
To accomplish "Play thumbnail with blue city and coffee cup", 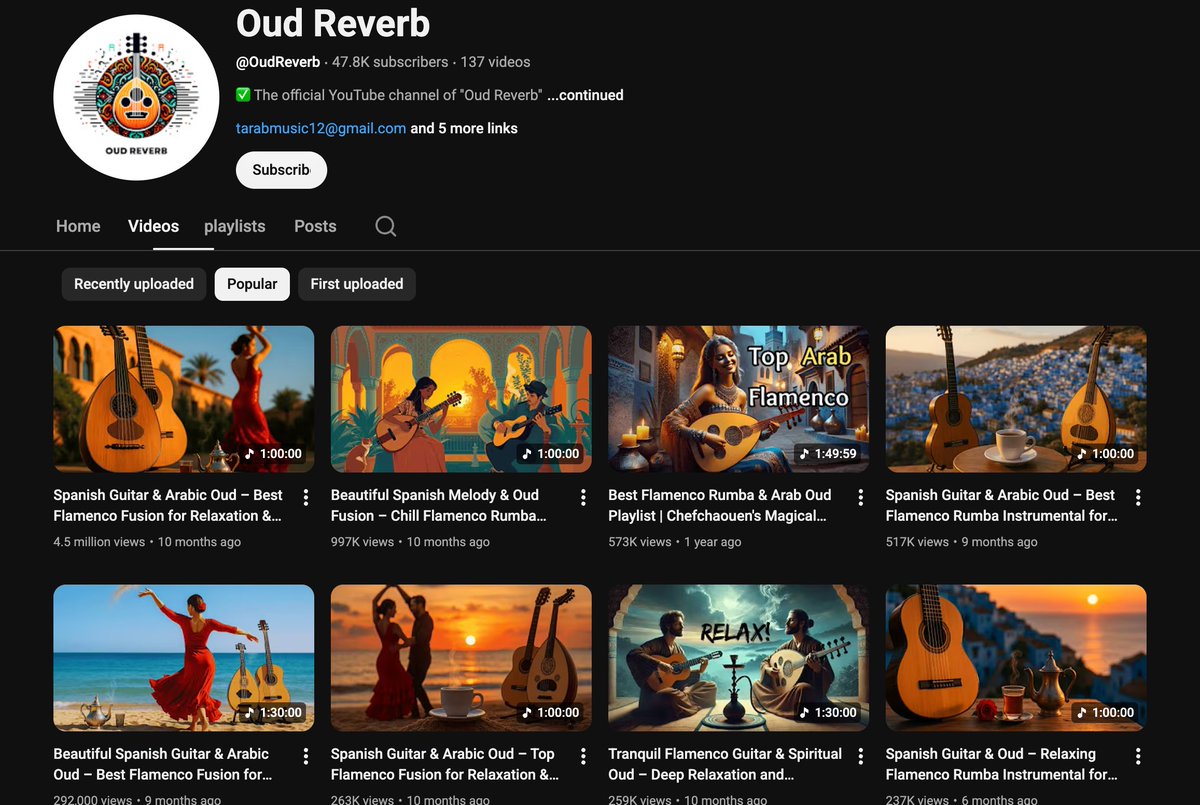I will pos(1016,399).
